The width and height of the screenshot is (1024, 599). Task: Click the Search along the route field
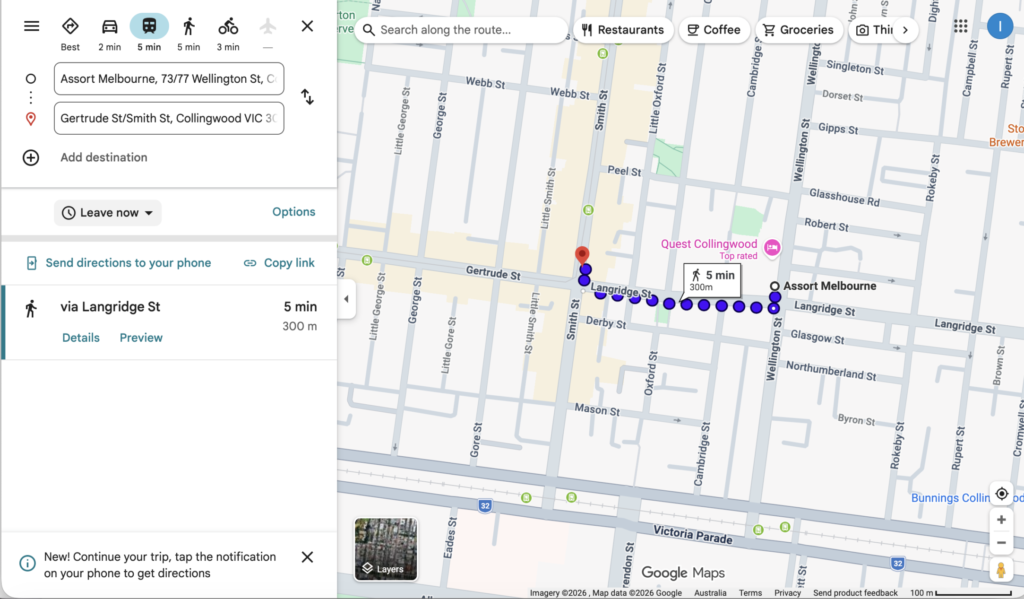point(460,30)
